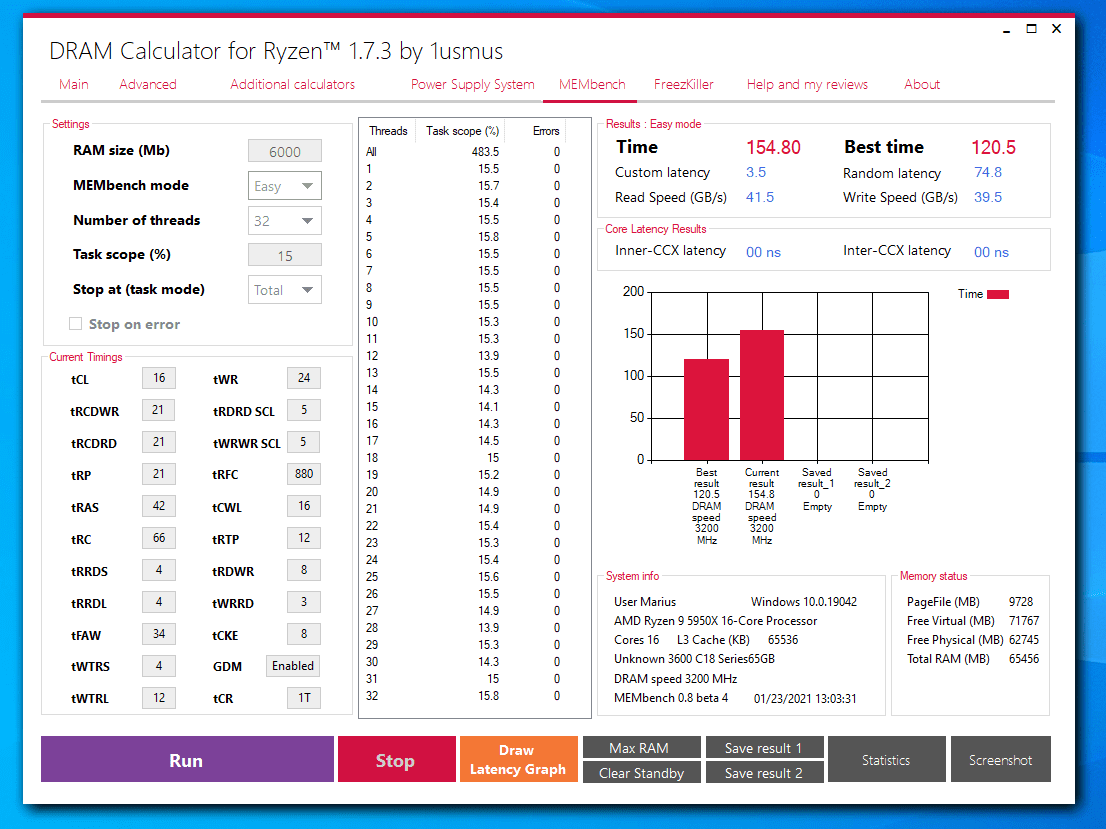Click the tRTP value field 12
This screenshot has height=829, width=1106.
tap(304, 538)
